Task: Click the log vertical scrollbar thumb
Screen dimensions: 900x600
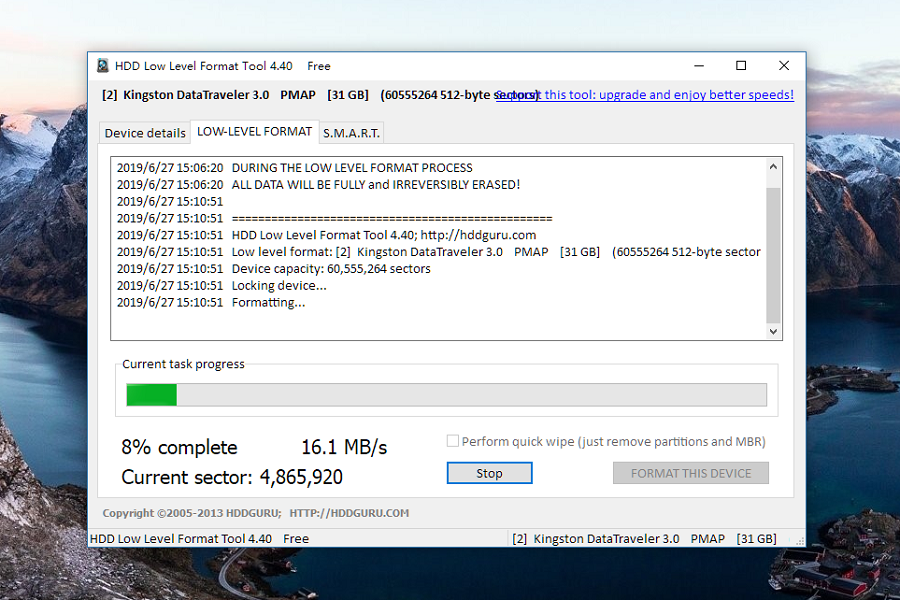Action: point(773,255)
